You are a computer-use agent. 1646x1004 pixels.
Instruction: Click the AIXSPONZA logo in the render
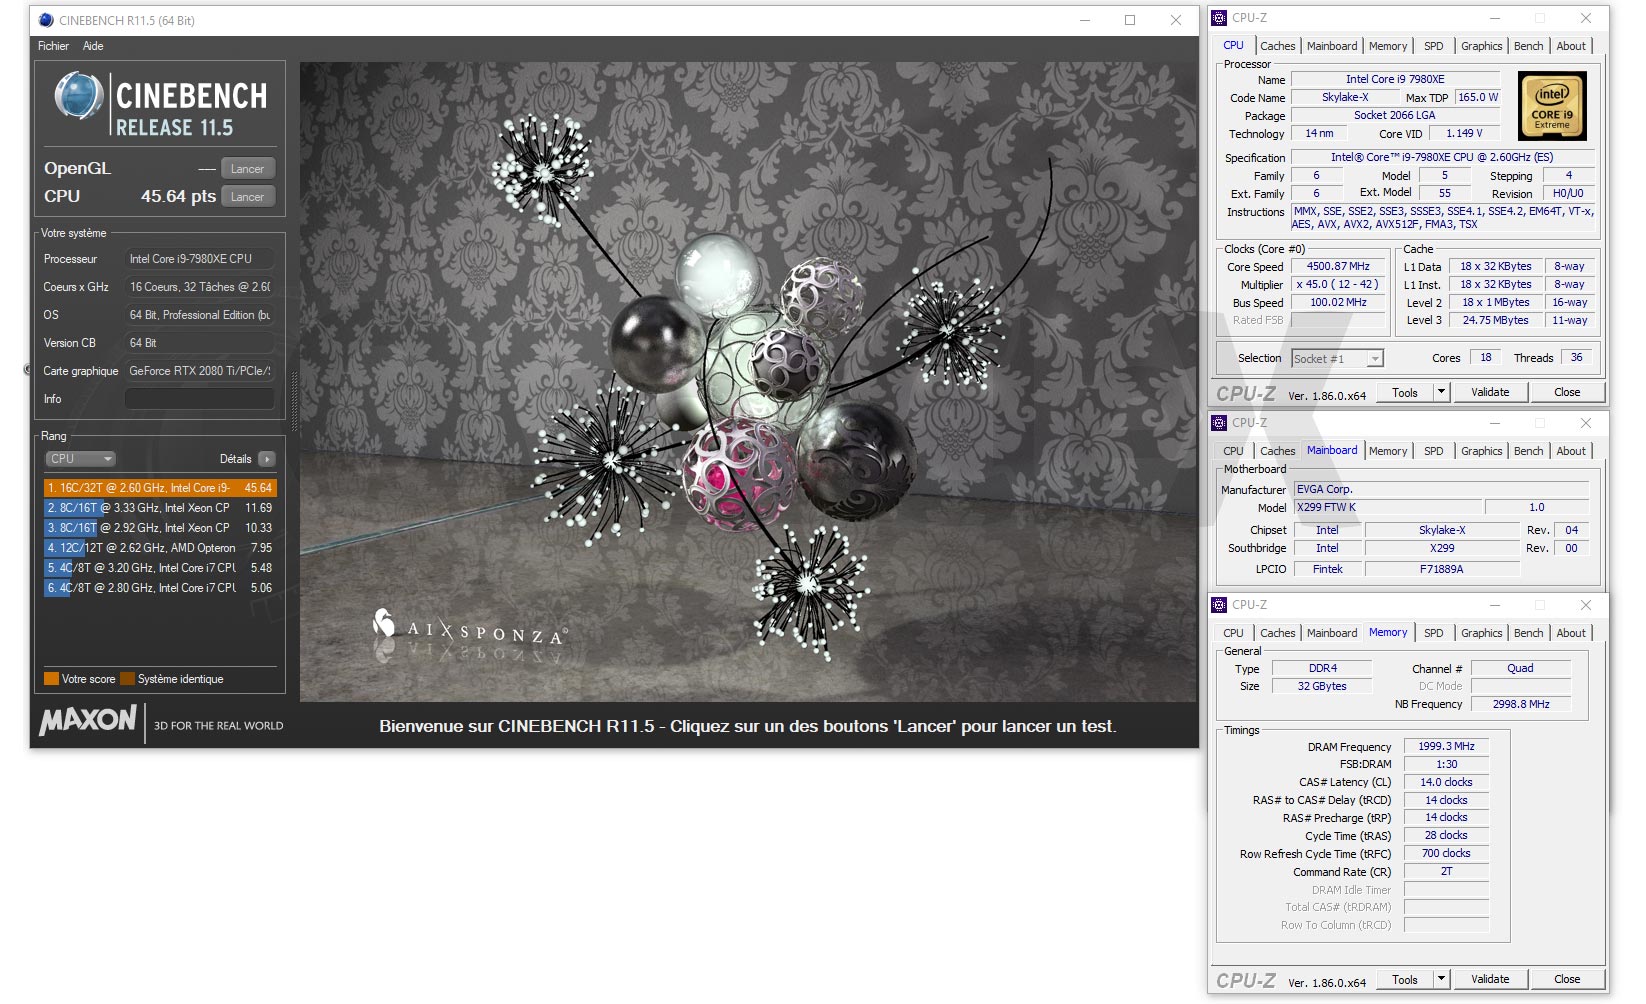(x=470, y=627)
